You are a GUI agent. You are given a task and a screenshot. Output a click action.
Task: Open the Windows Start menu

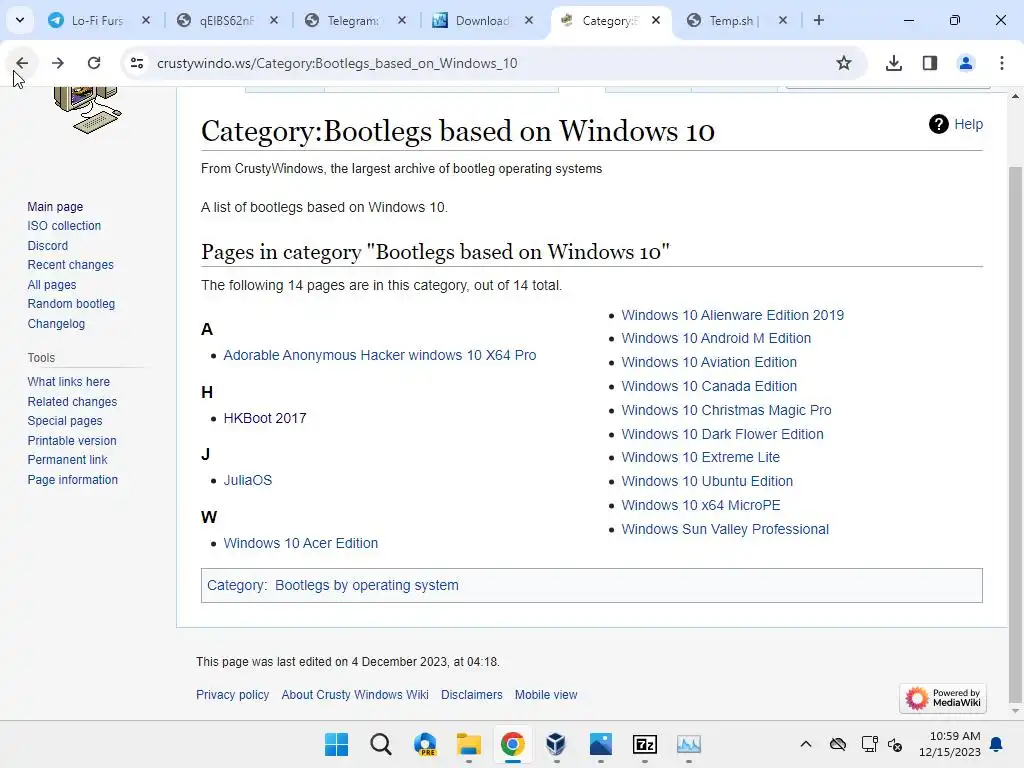click(336, 744)
